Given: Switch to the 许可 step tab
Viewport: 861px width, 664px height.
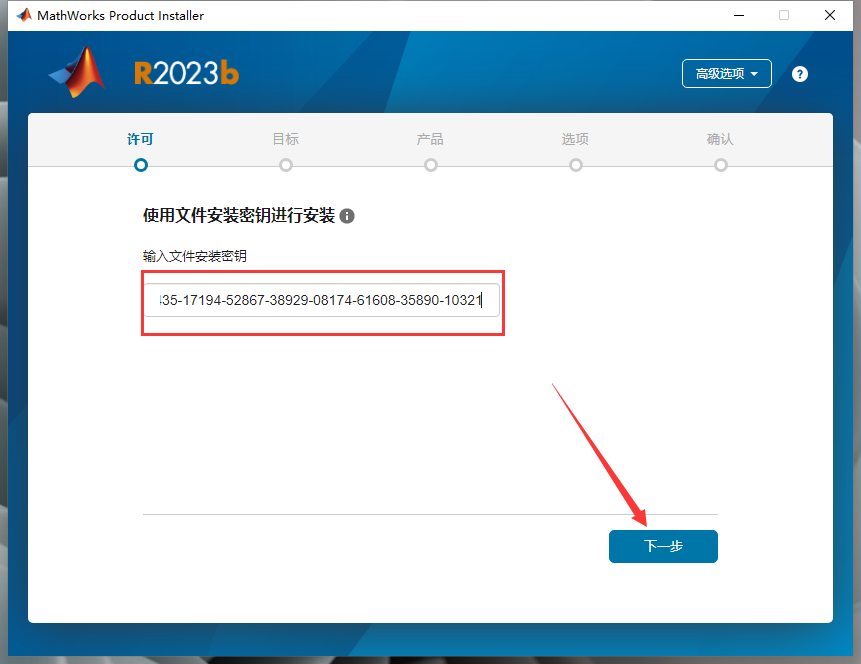Looking at the screenshot, I should (x=141, y=140).
